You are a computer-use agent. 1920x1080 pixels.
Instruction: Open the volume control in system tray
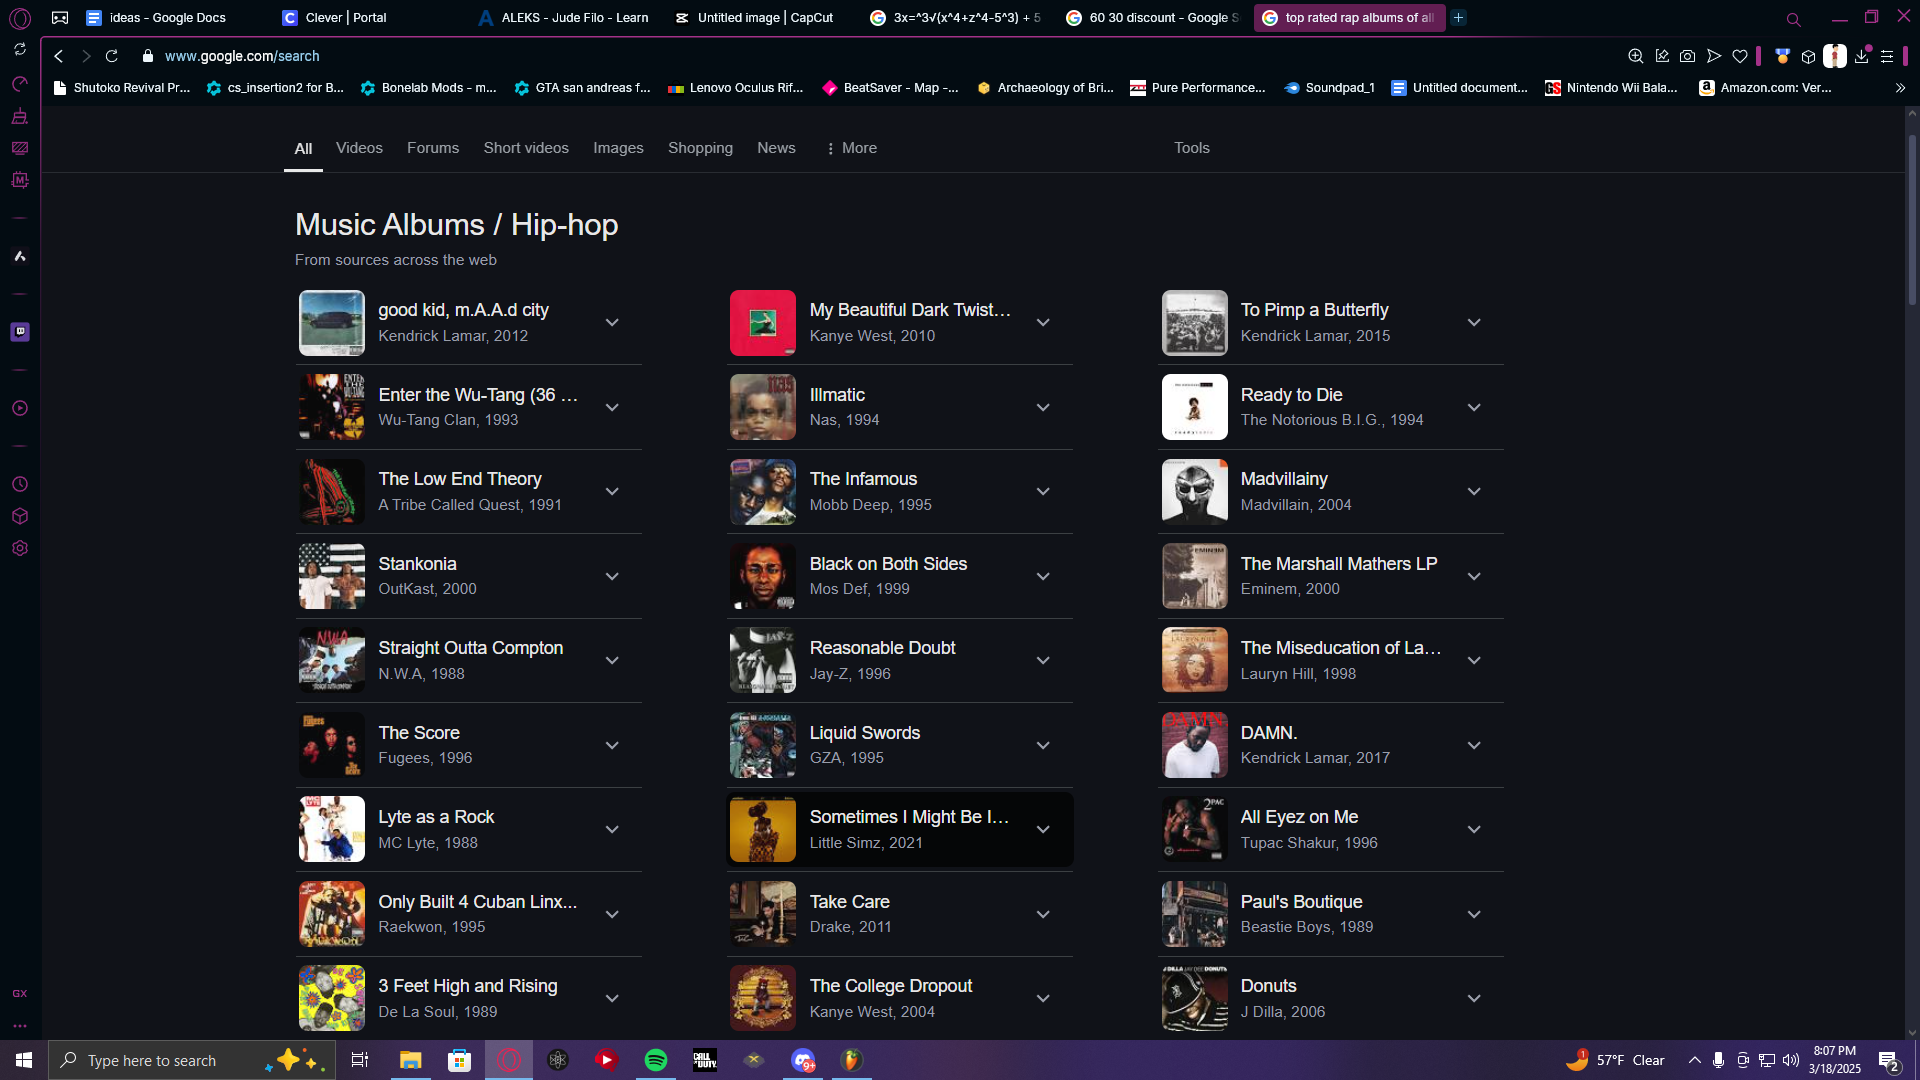[1790, 1060]
